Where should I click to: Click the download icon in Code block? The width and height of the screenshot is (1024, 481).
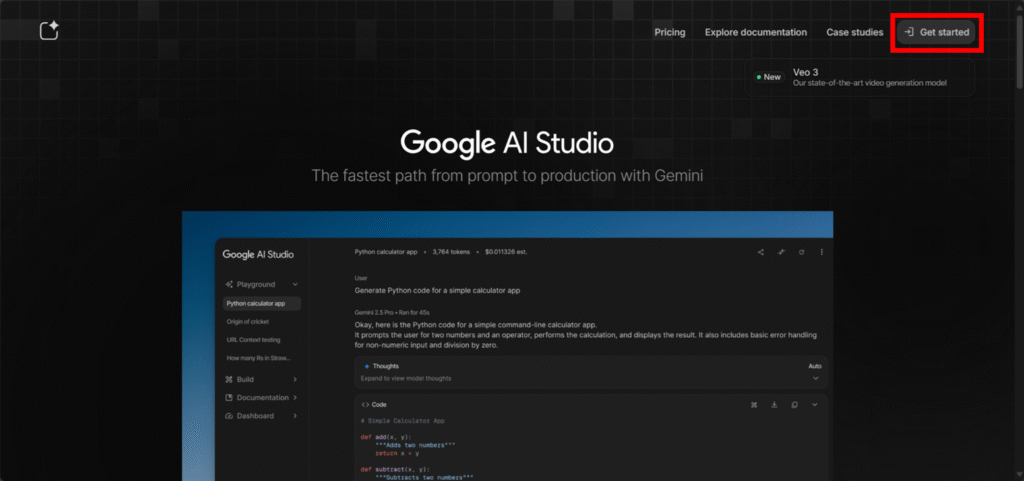(x=774, y=405)
